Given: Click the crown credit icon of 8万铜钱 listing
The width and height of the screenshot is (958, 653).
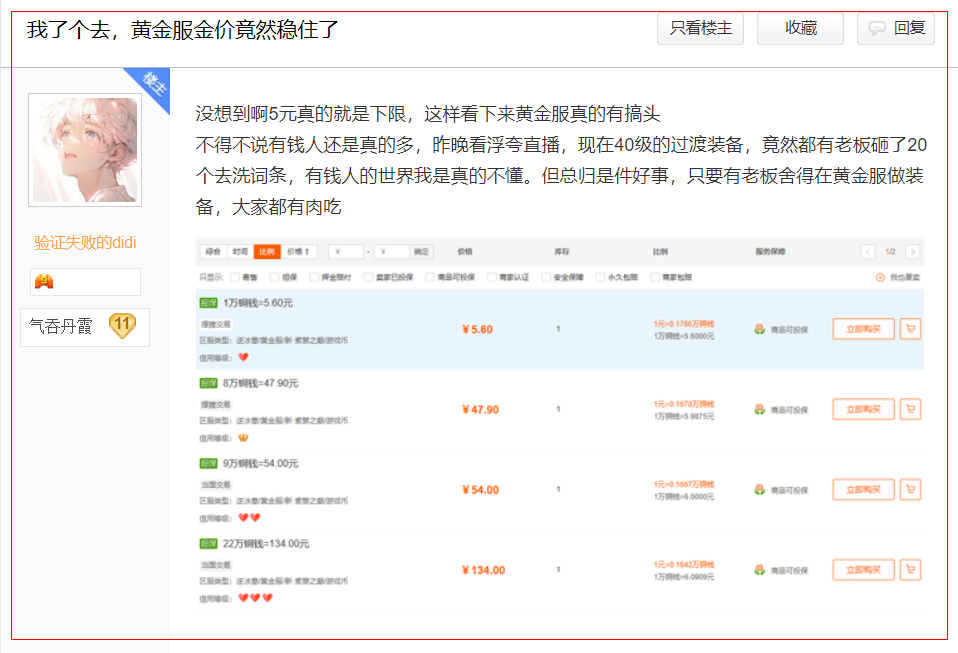Looking at the screenshot, I should (243, 438).
